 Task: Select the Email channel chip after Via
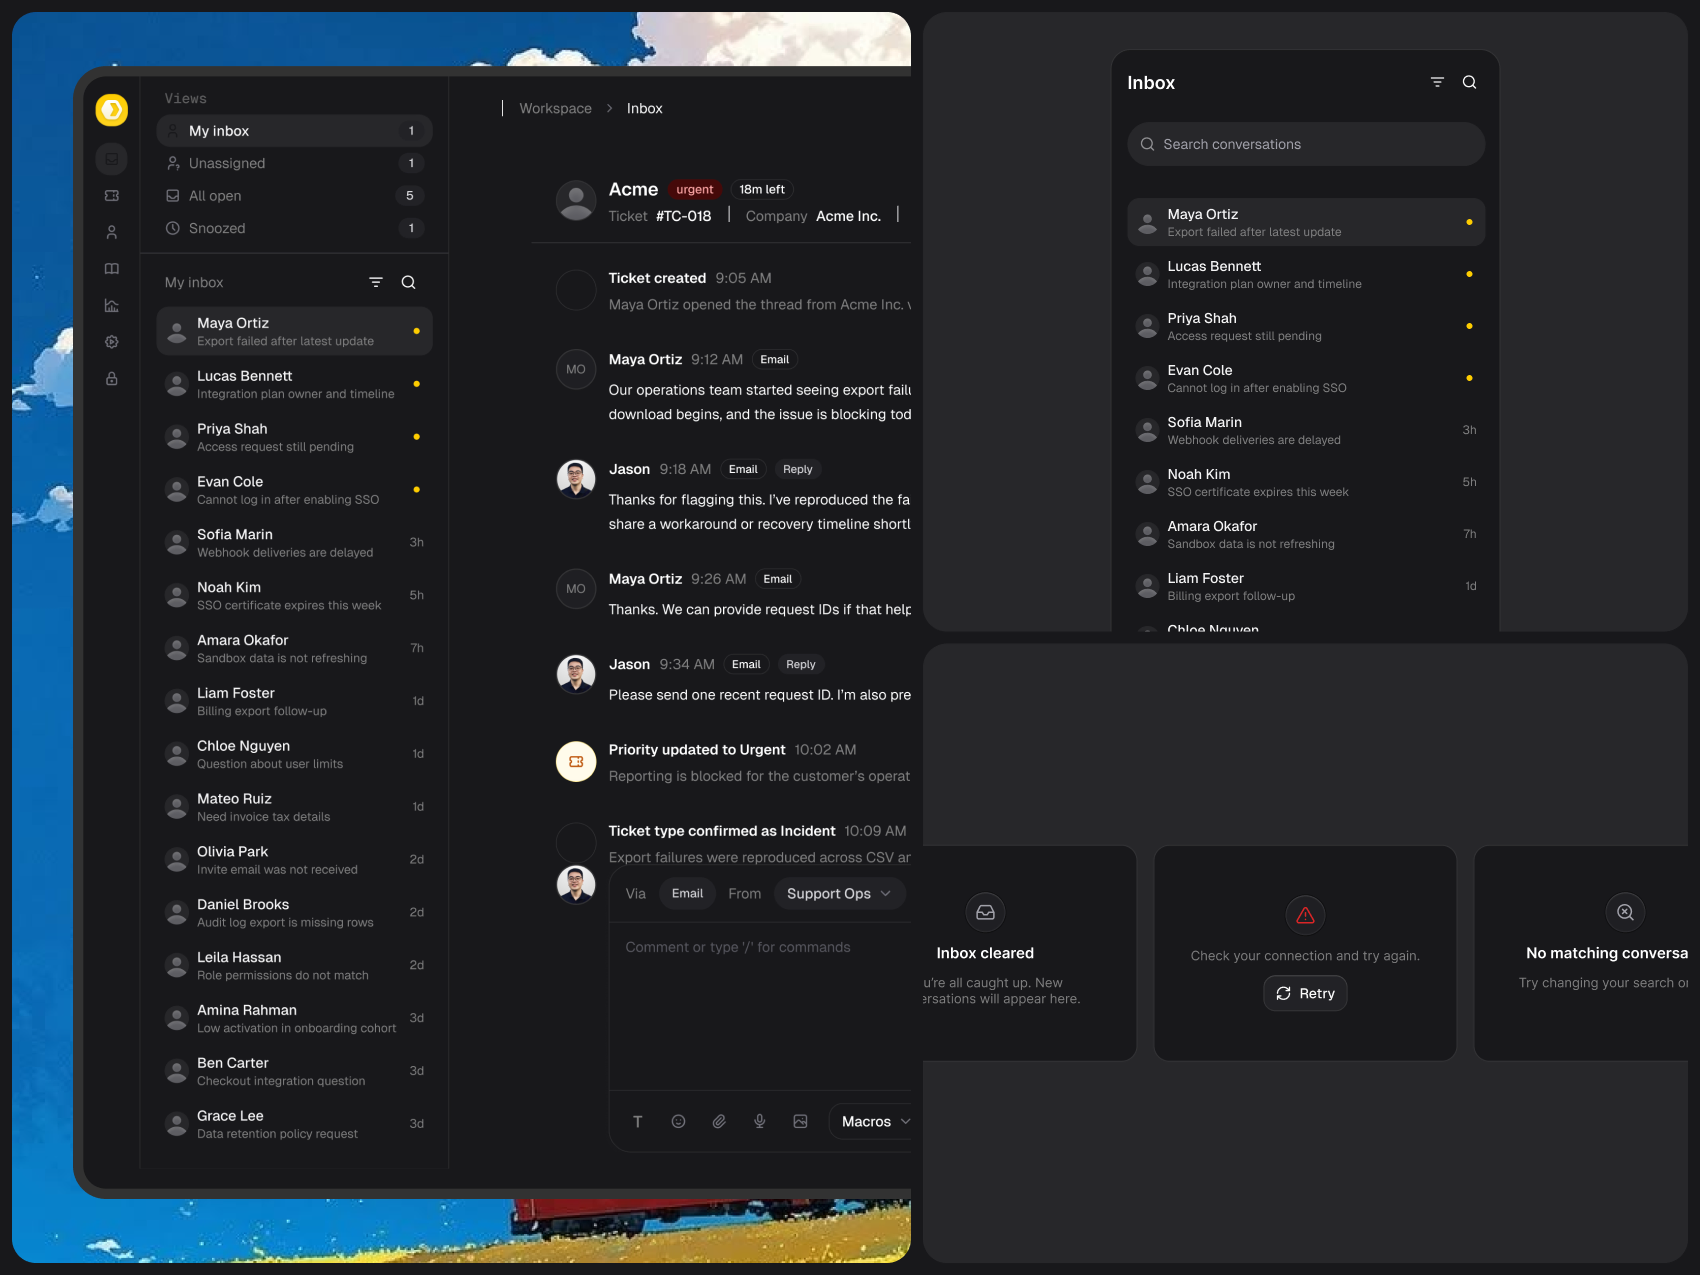[x=687, y=894]
